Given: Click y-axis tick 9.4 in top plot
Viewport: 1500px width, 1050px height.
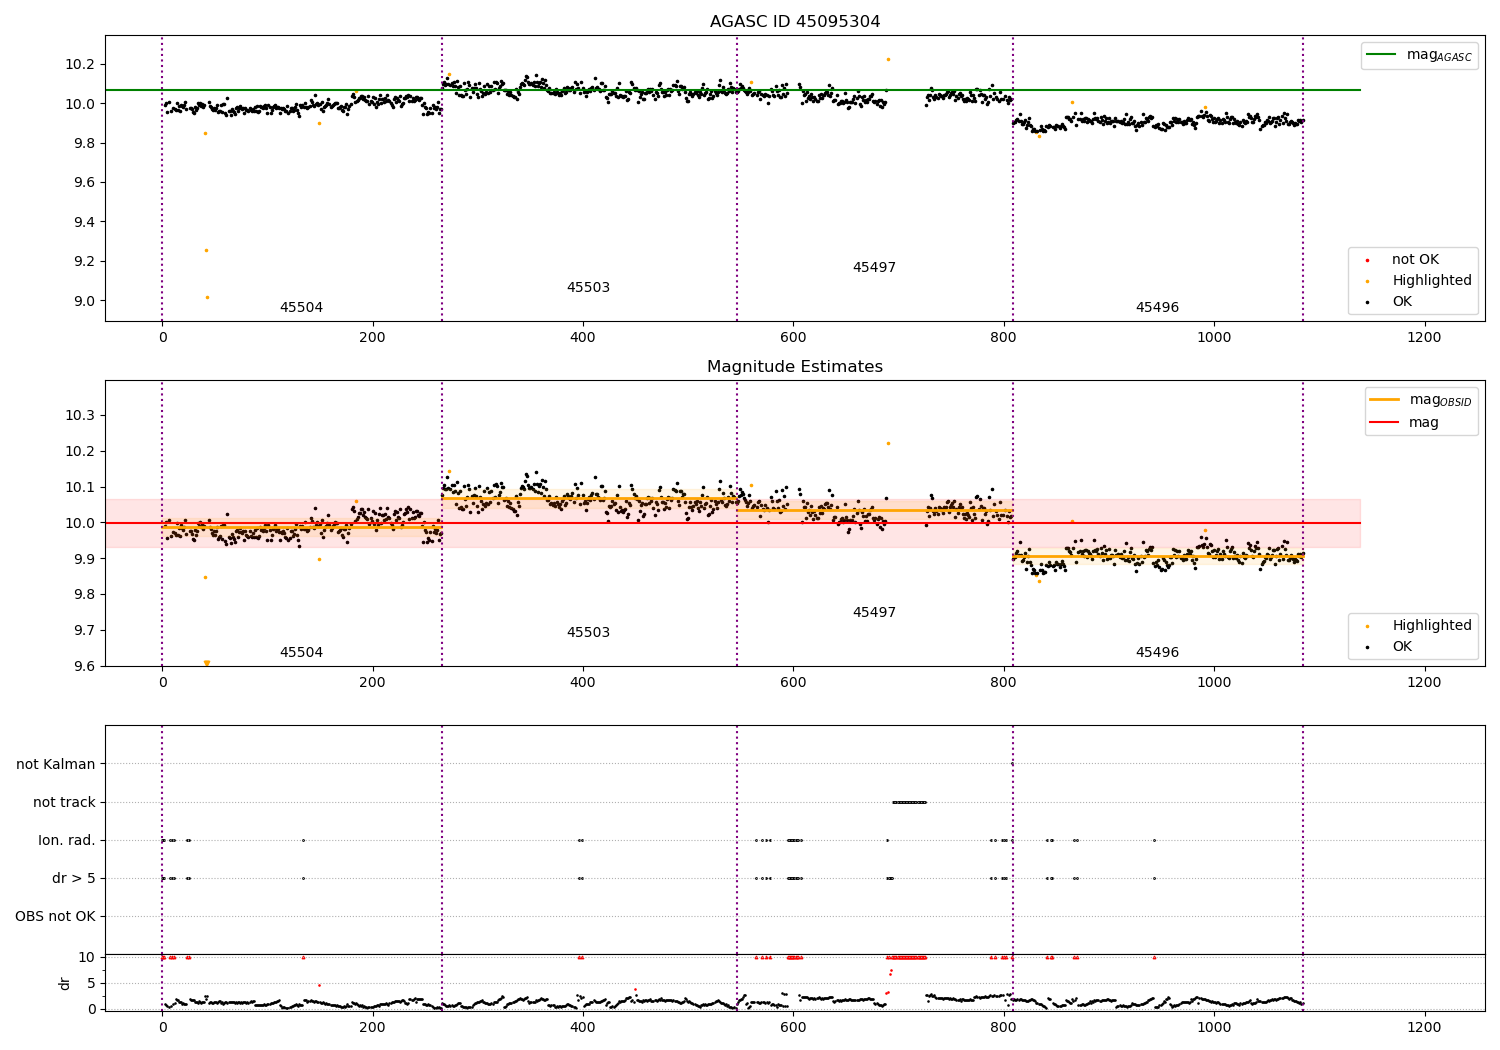Looking at the screenshot, I should pos(83,222).
